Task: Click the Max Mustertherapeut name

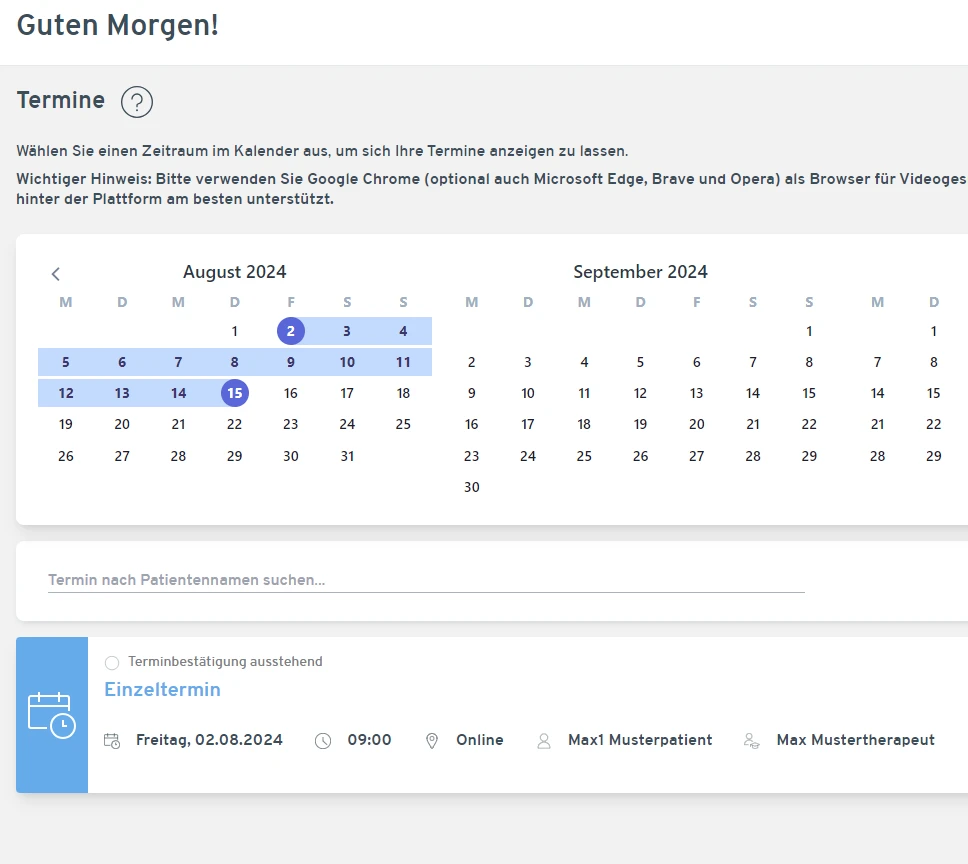Action: tap(855, 741)
